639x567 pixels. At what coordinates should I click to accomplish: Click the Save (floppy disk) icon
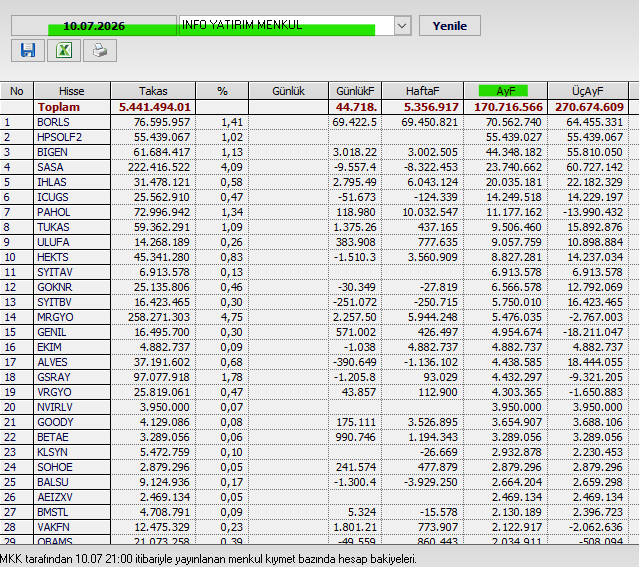tap(28, 51)
